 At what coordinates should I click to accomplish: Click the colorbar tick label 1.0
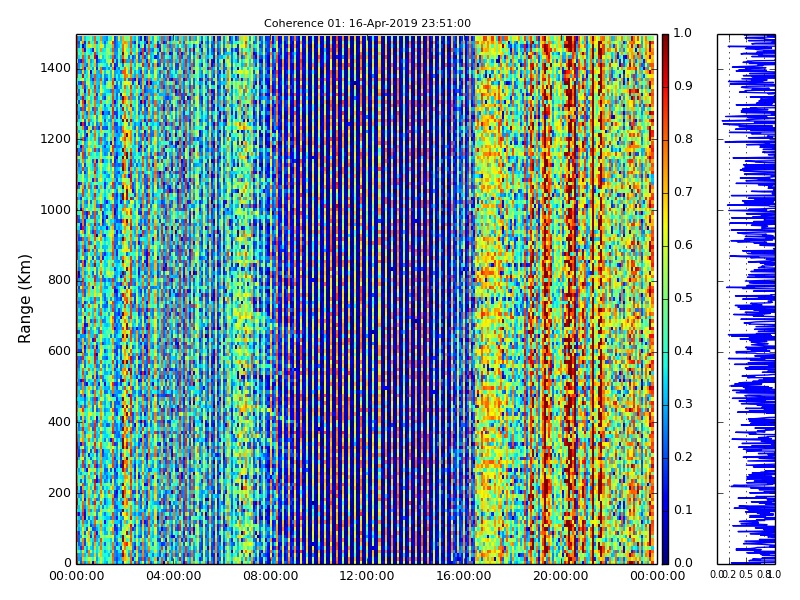(683, 34)
